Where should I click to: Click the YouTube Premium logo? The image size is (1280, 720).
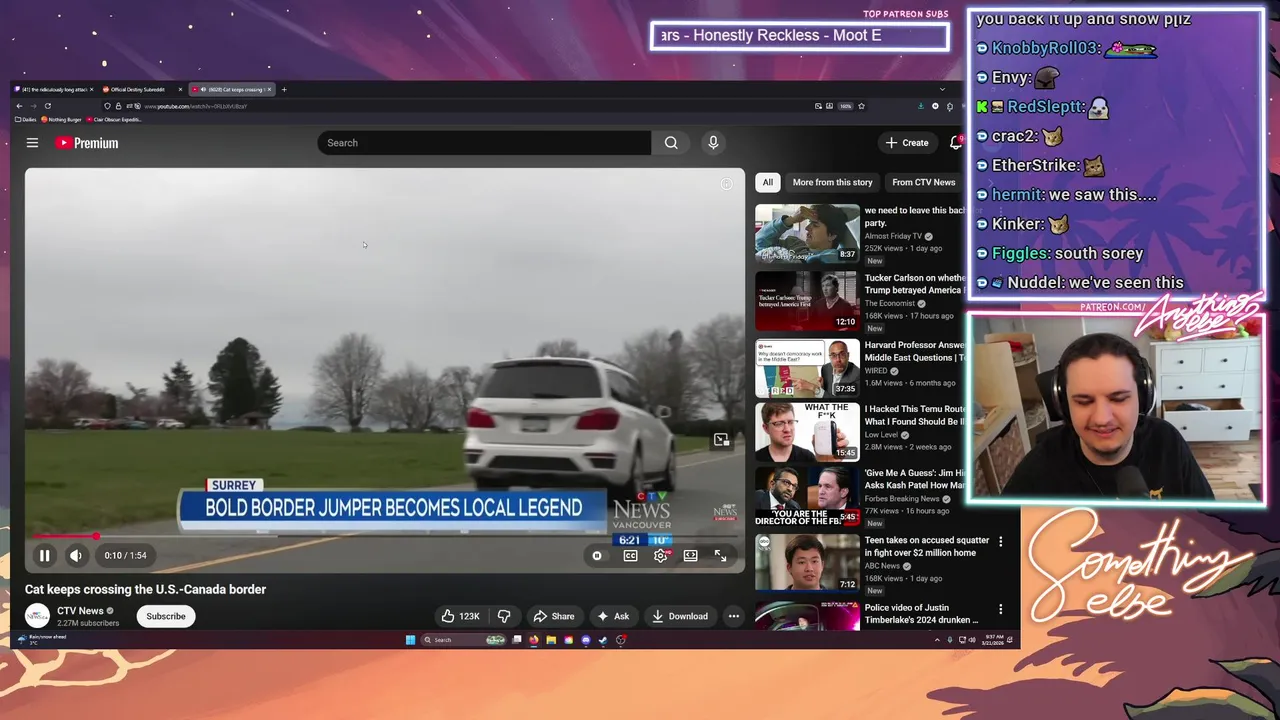click(87, 143)
